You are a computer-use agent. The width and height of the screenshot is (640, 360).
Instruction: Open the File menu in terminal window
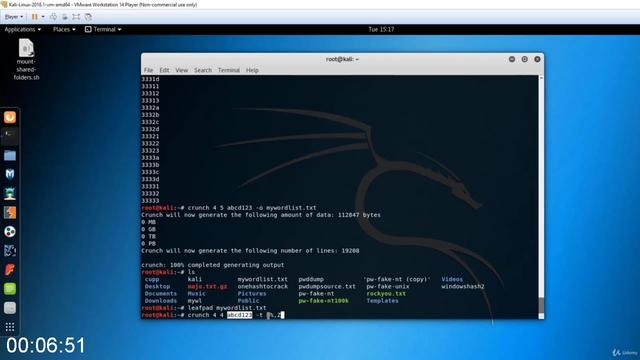(x=148, y=70)
